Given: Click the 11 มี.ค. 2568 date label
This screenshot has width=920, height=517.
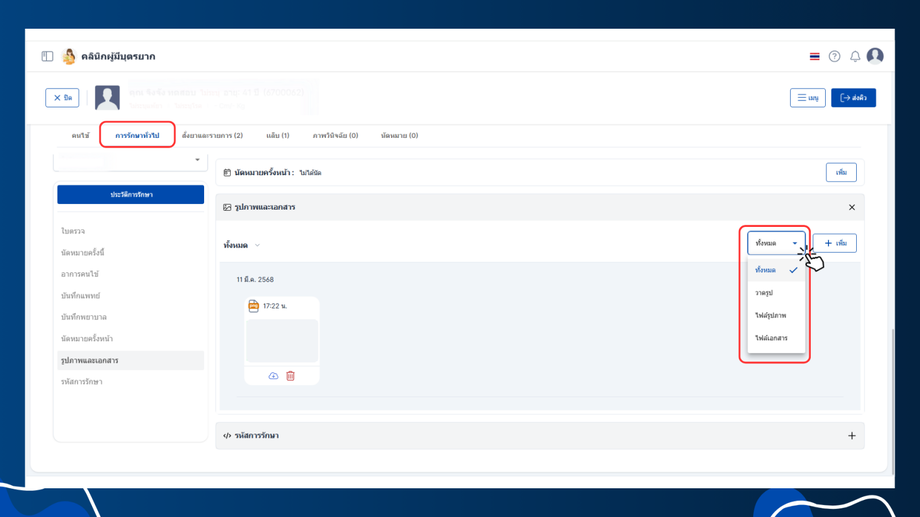Looking at the screenshot, I should point(255,280).
